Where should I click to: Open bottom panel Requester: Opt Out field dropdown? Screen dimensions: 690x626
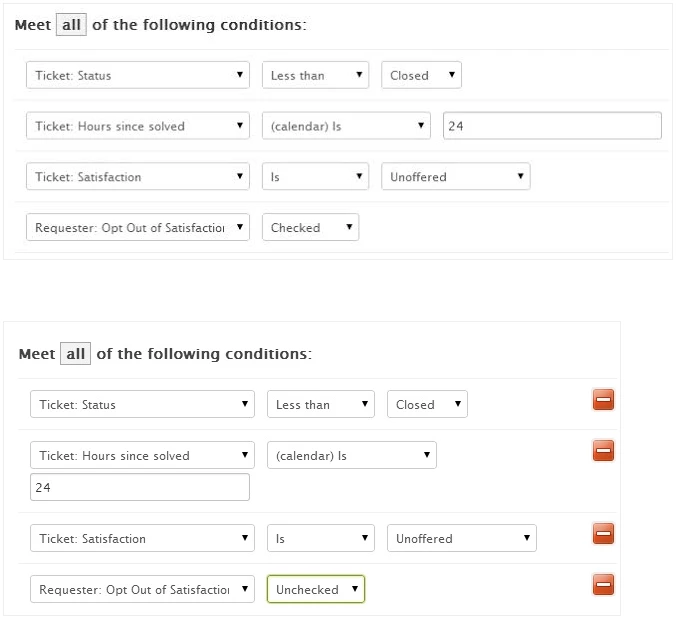(142, 590)
